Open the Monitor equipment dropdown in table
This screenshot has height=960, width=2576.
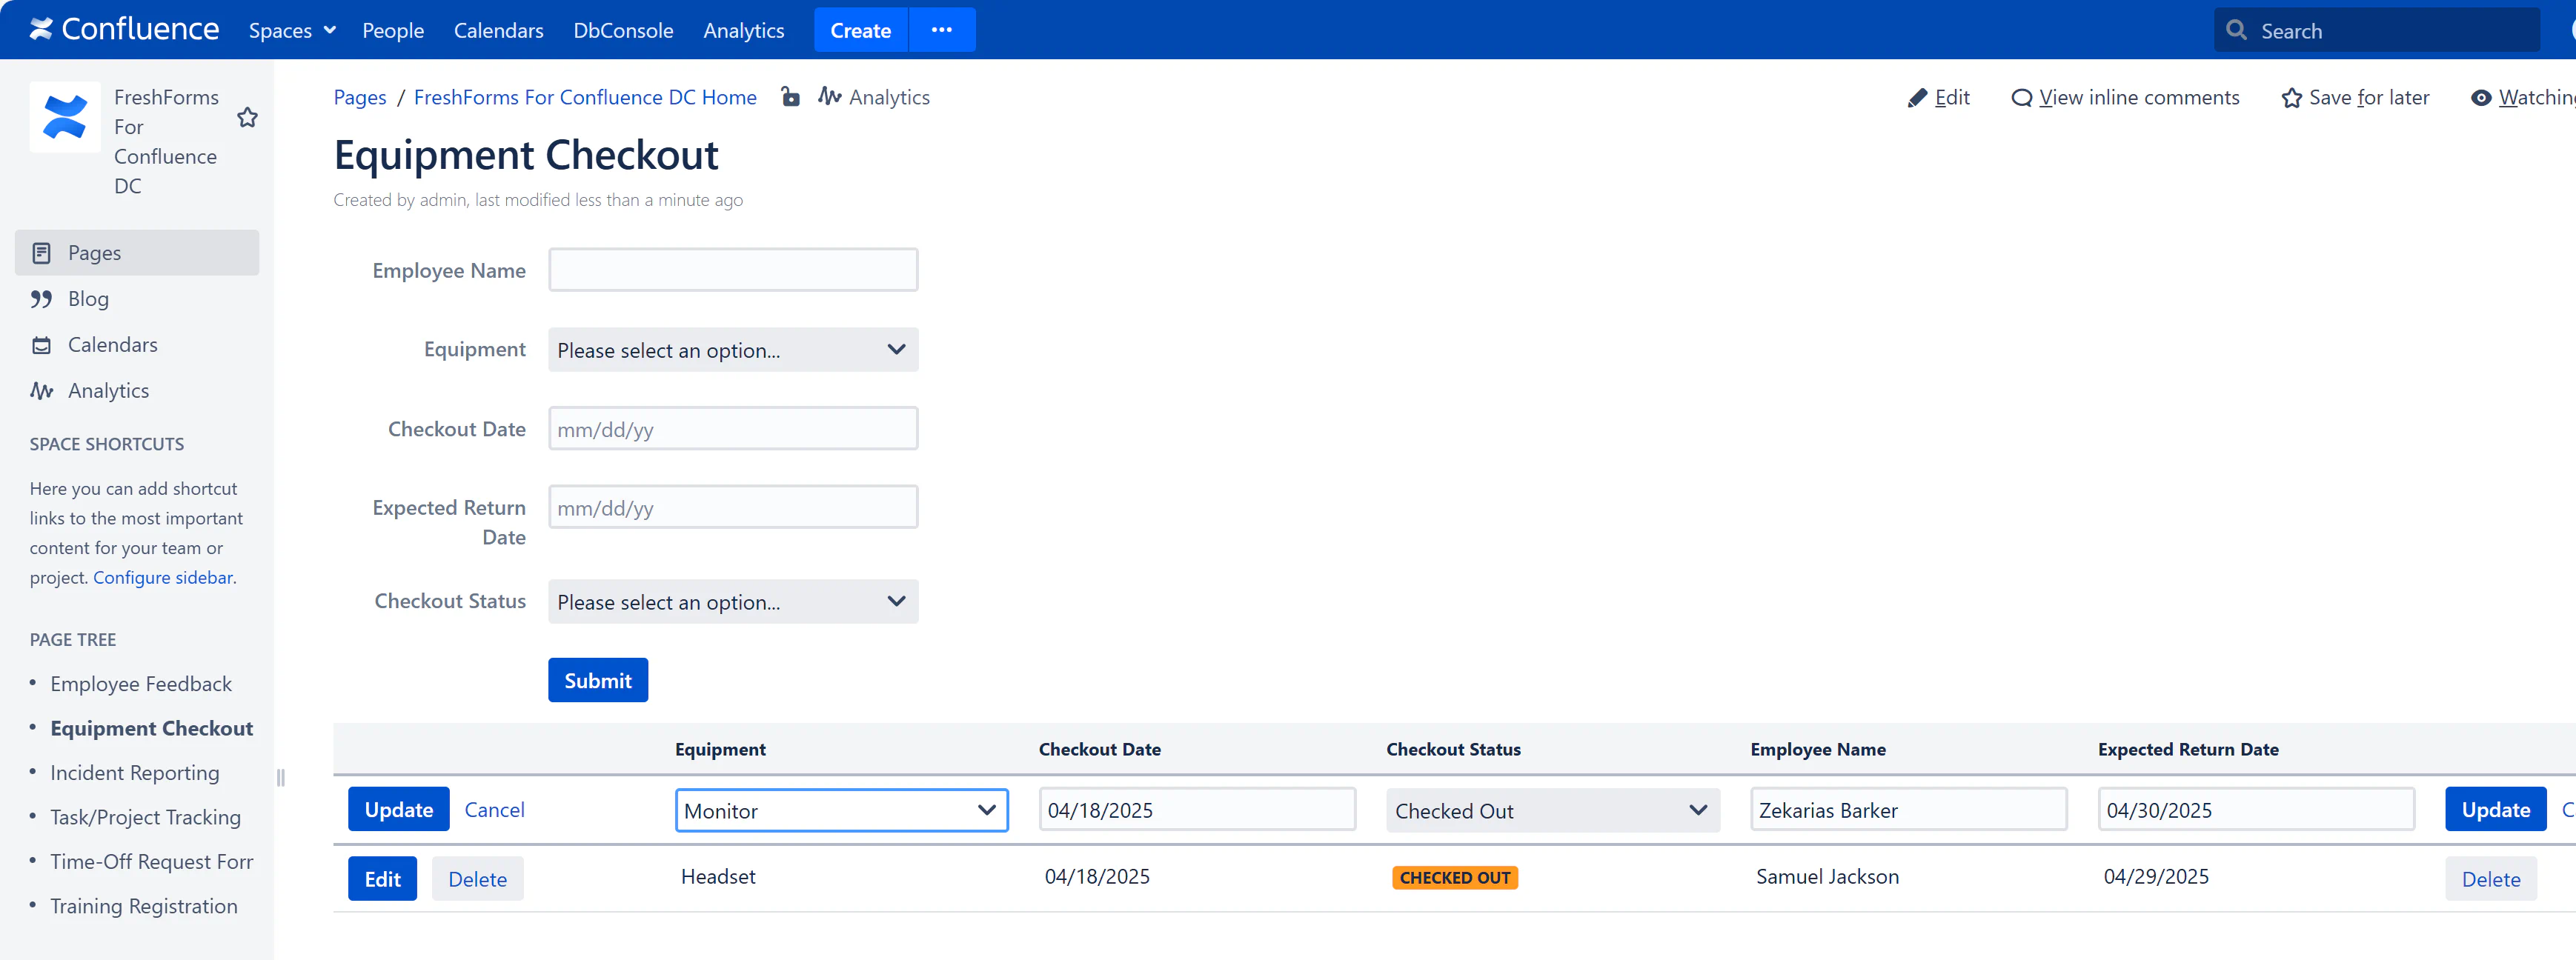841,810
